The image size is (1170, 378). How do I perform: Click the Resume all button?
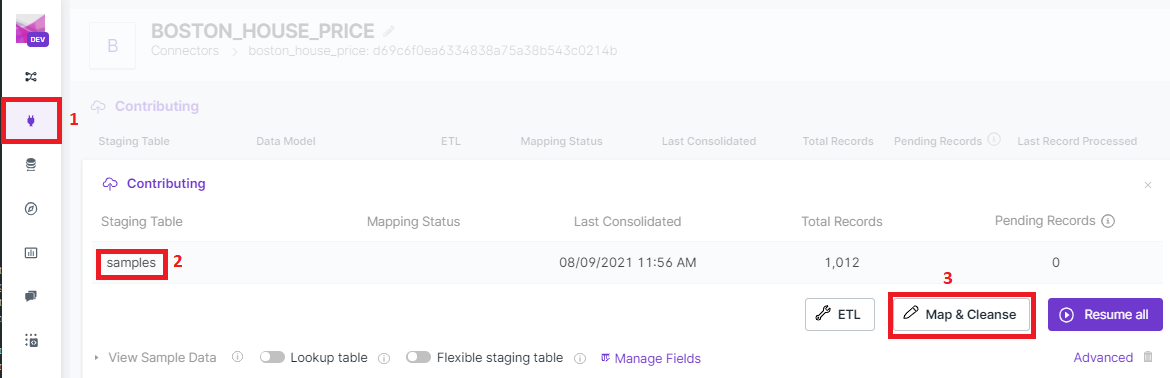1105,315
